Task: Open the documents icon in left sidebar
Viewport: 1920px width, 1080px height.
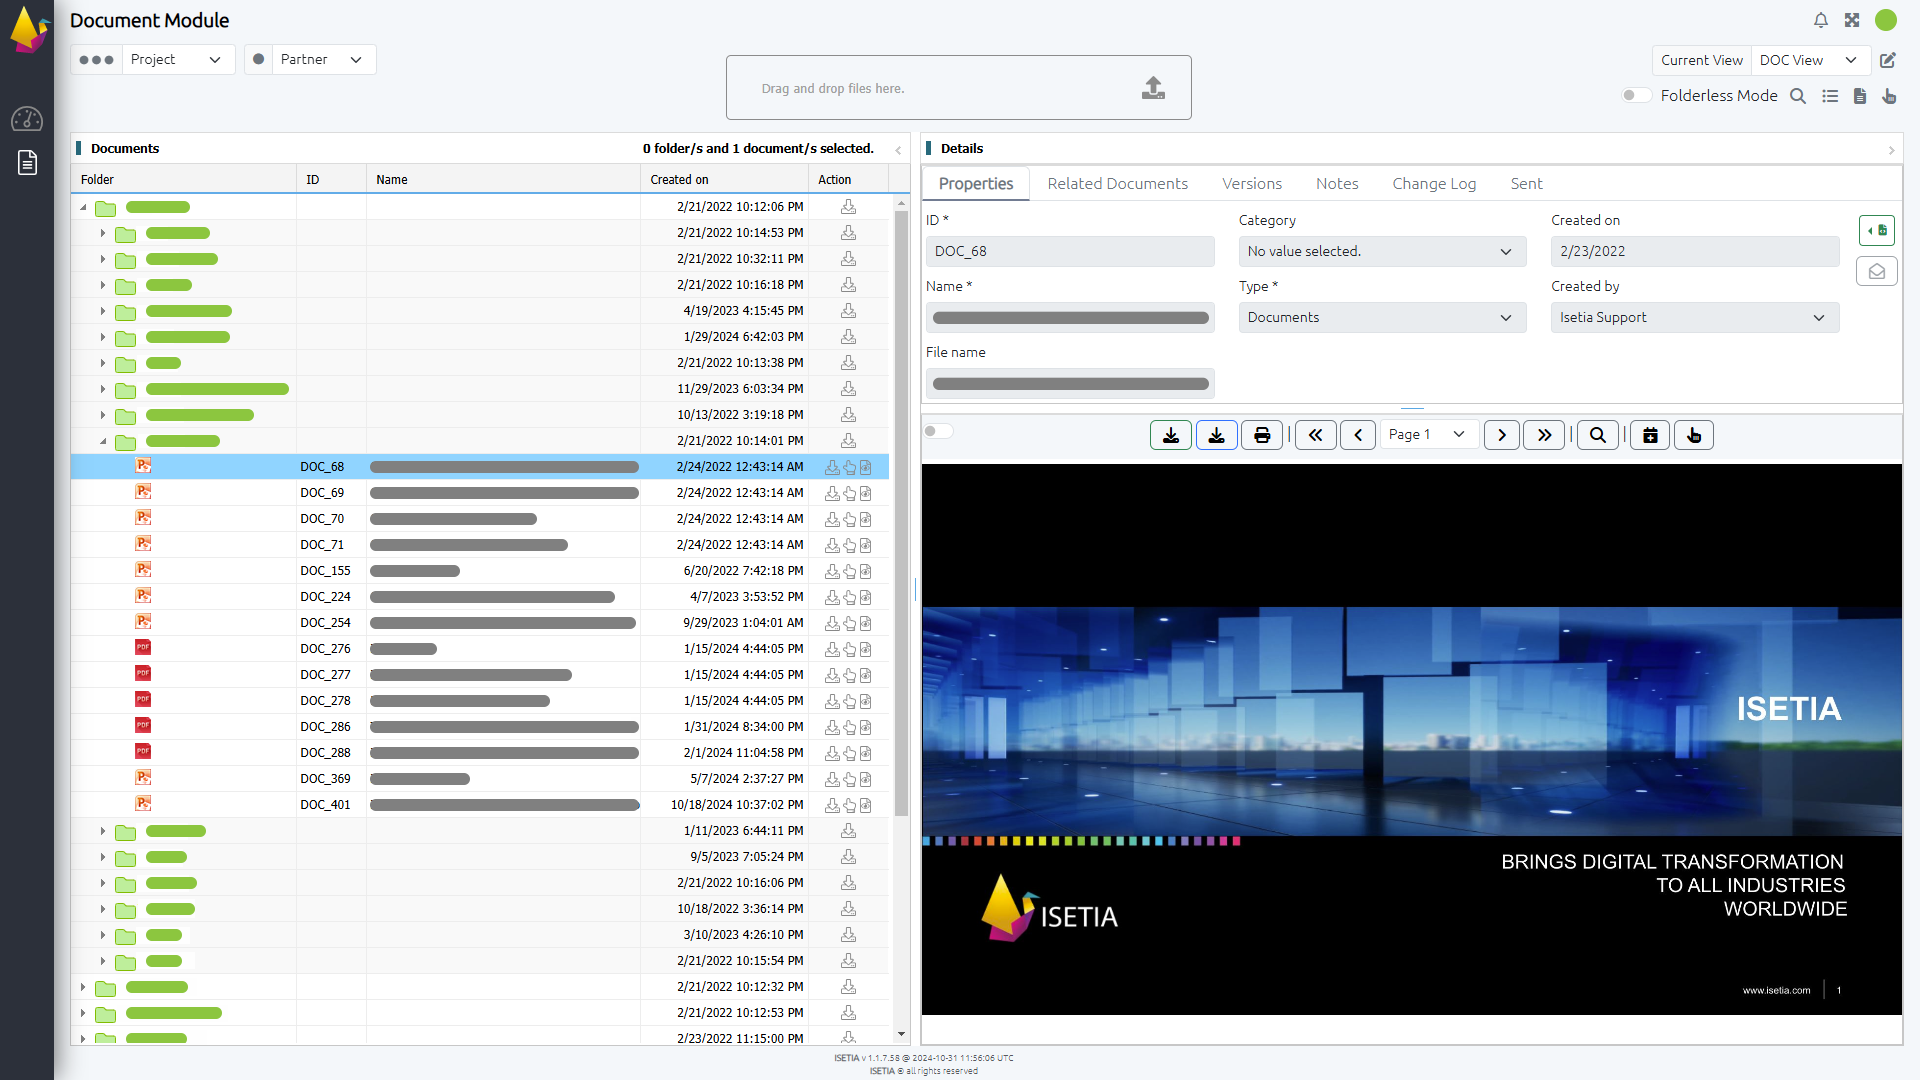Action: click(x=27, y=162)
